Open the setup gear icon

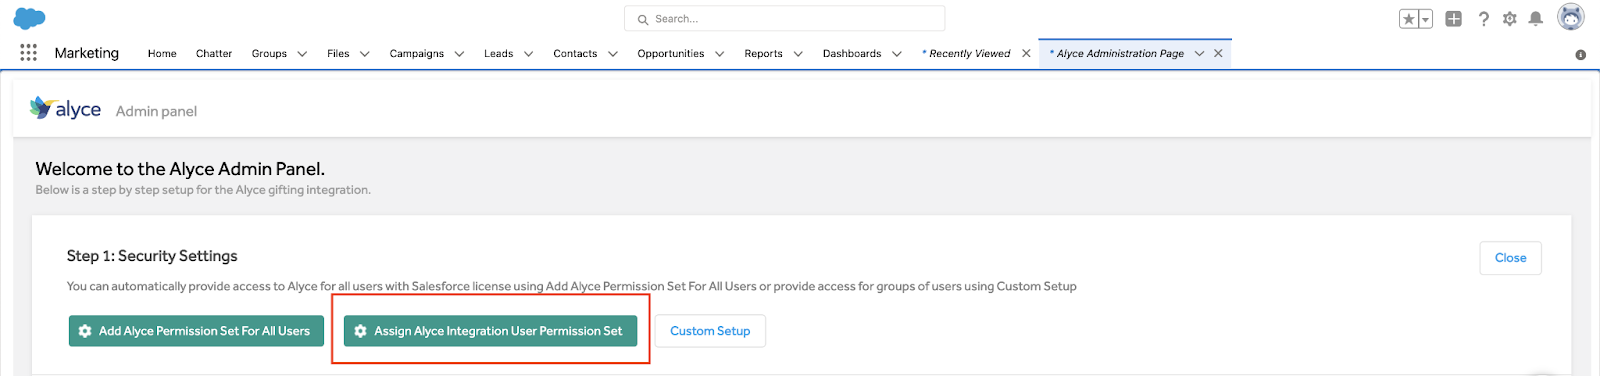coord(1510,19)
